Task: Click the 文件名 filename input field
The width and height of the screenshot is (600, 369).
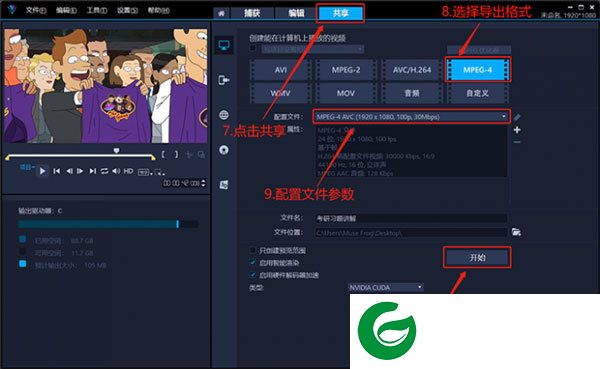Action: point(411,218)
